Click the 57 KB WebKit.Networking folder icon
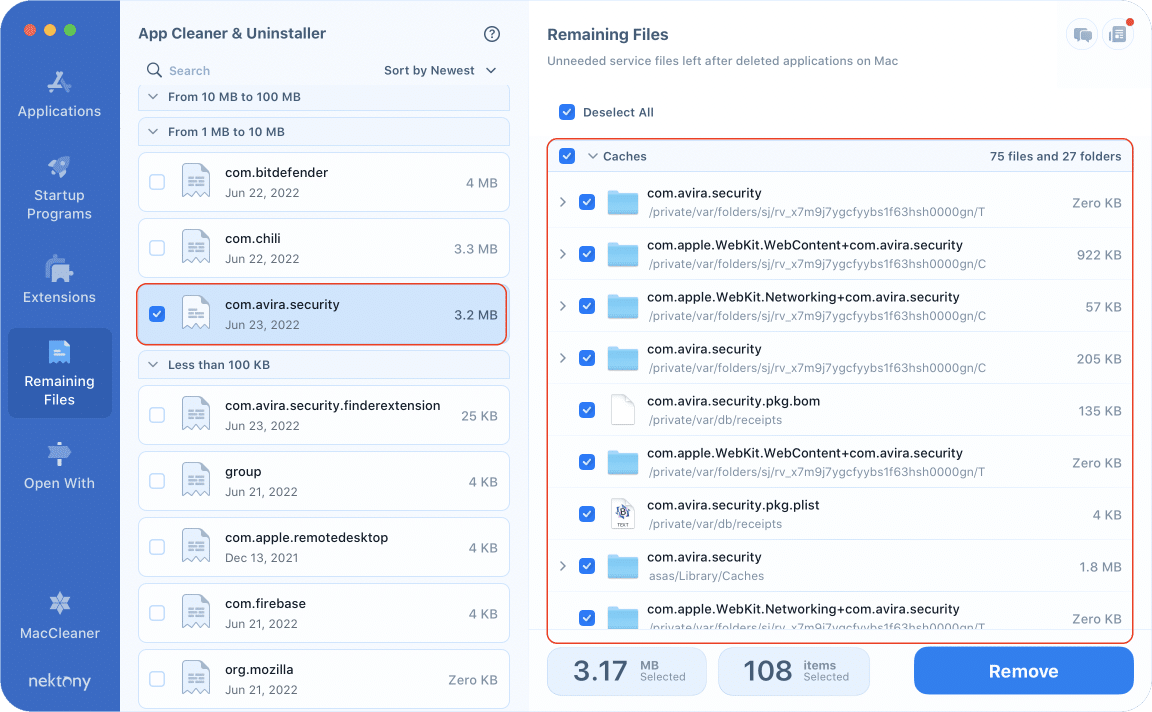The image size is (1152, 712). [623, 306]
